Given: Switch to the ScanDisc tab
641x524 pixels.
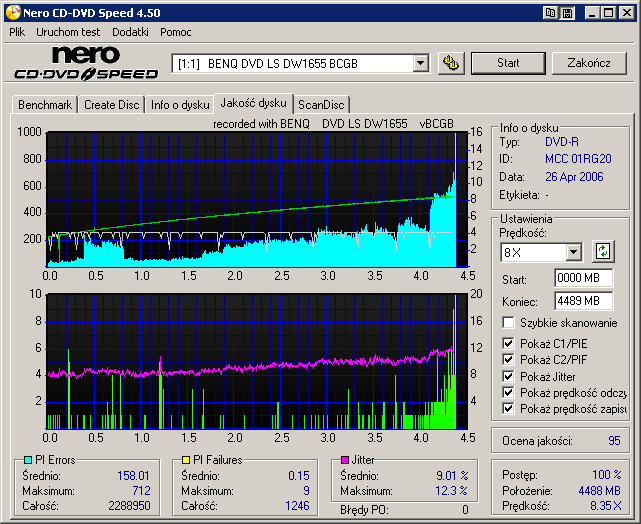Looking at the screenshot, I should coord(321,105).
